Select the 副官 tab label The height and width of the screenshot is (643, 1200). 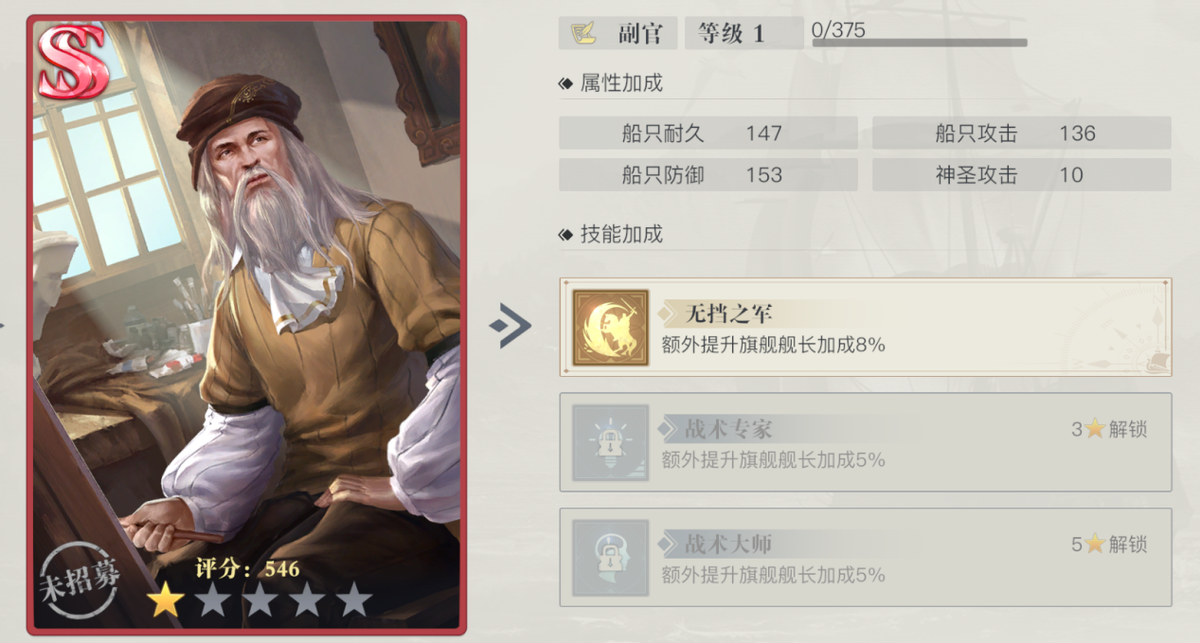pos(640,33)
